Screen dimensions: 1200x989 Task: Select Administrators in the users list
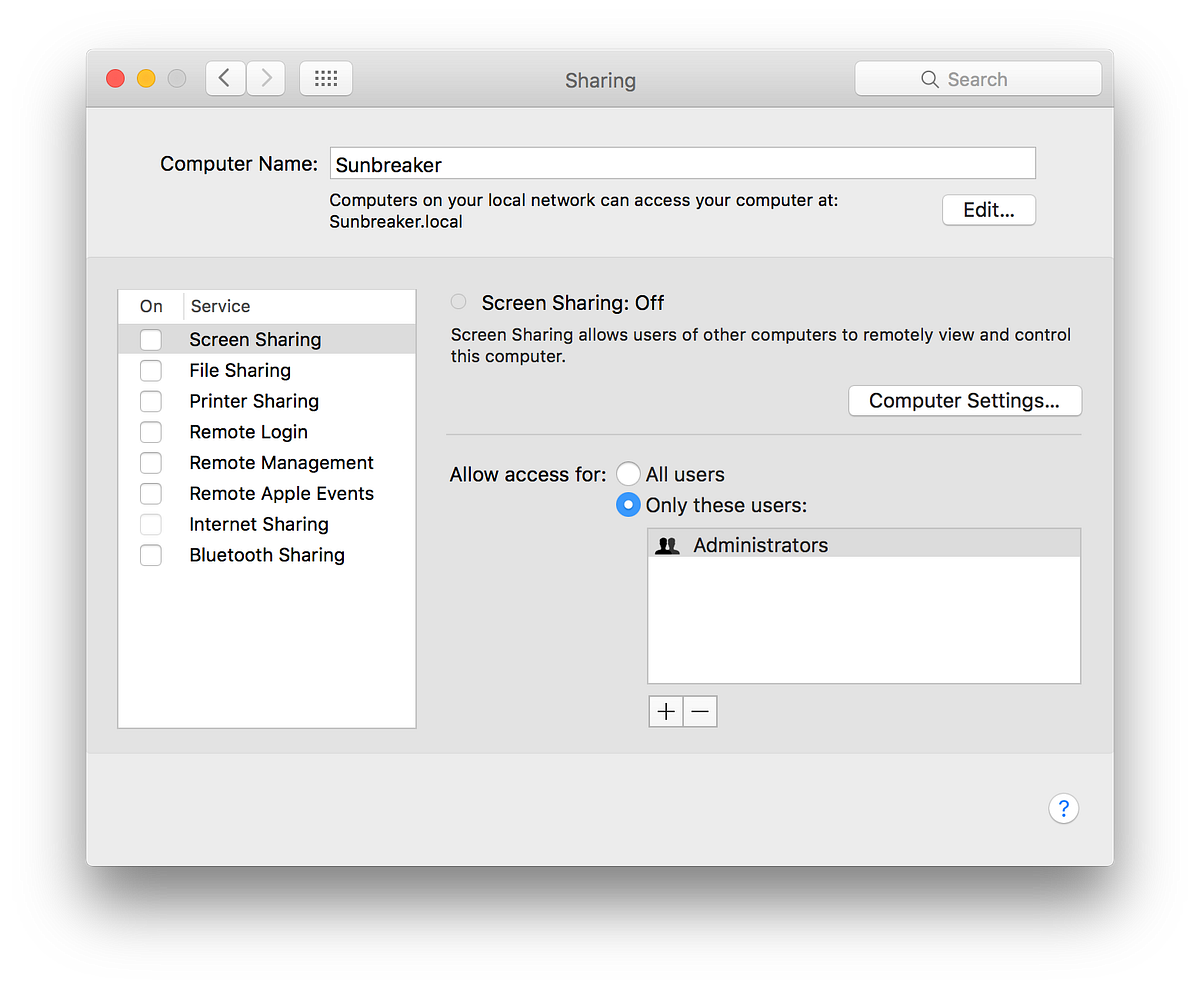pyautogui.click(x=760, y=544)
